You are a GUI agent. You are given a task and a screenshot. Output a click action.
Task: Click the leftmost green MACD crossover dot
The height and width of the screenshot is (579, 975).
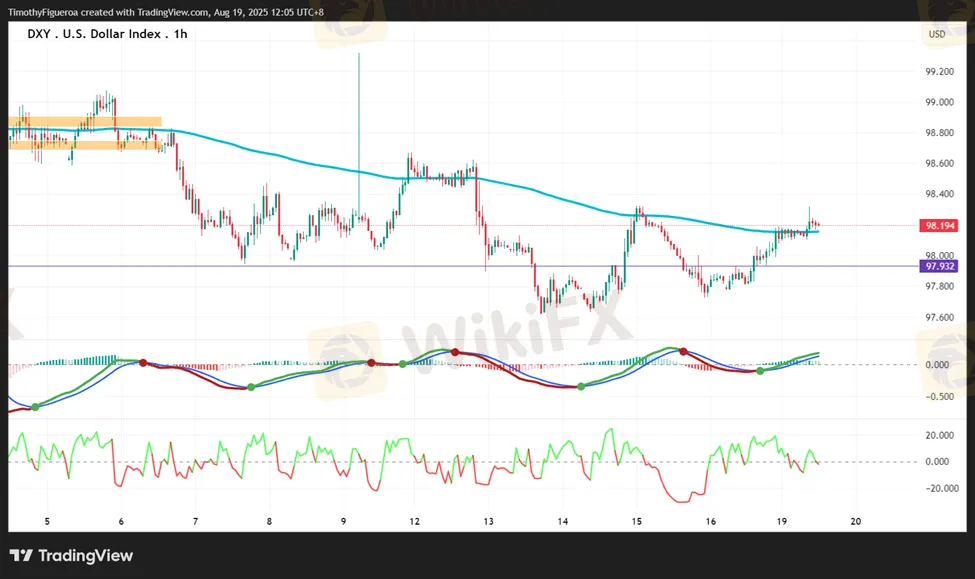pyautogui.click(x=36, y=406)
